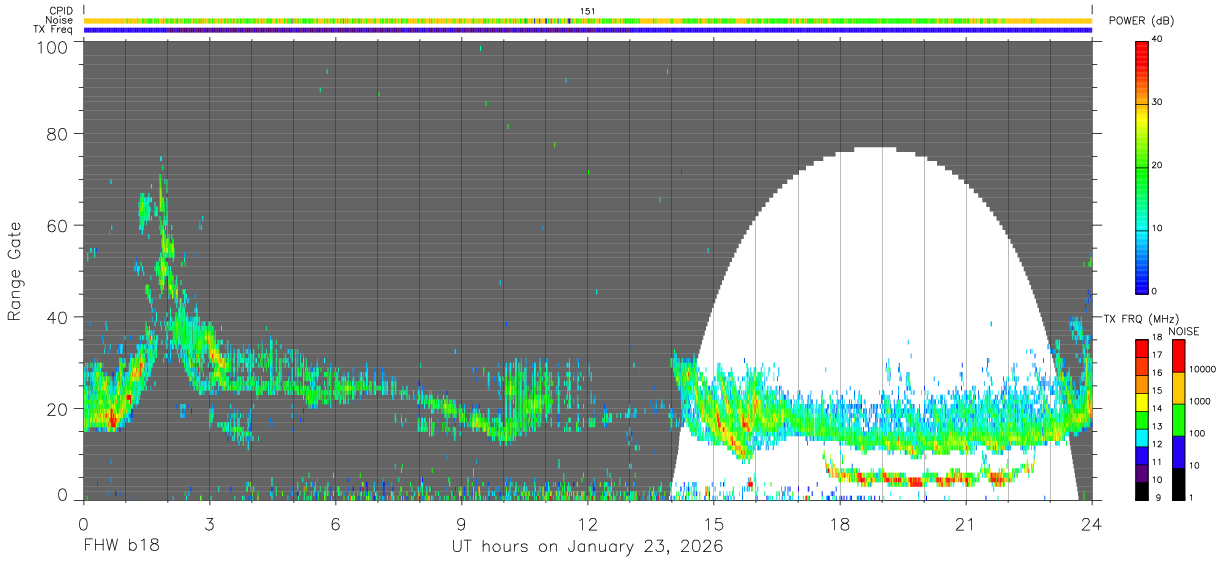The width and height of the screenshot is (1228, 567).
Task: Click TX FRQ scale tick 11
Action: coord(1158,462)
